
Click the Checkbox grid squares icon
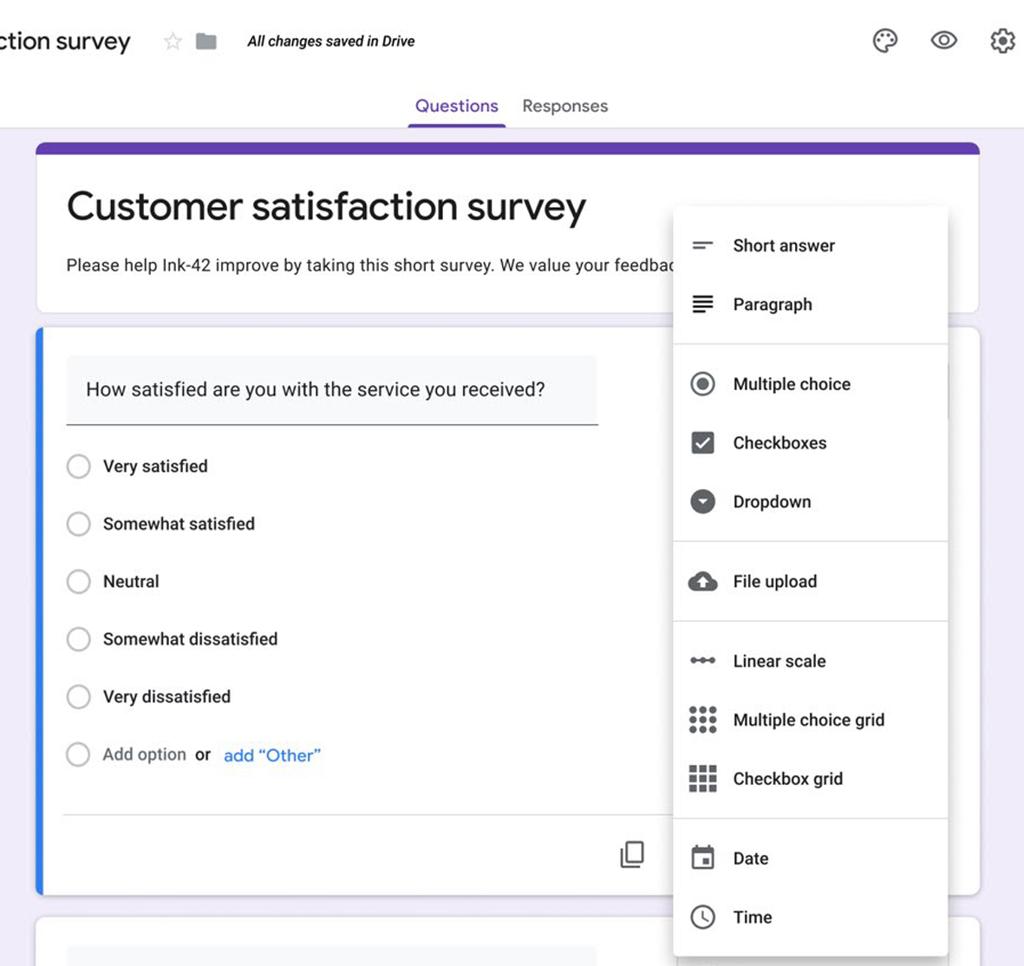coord(703,779)
